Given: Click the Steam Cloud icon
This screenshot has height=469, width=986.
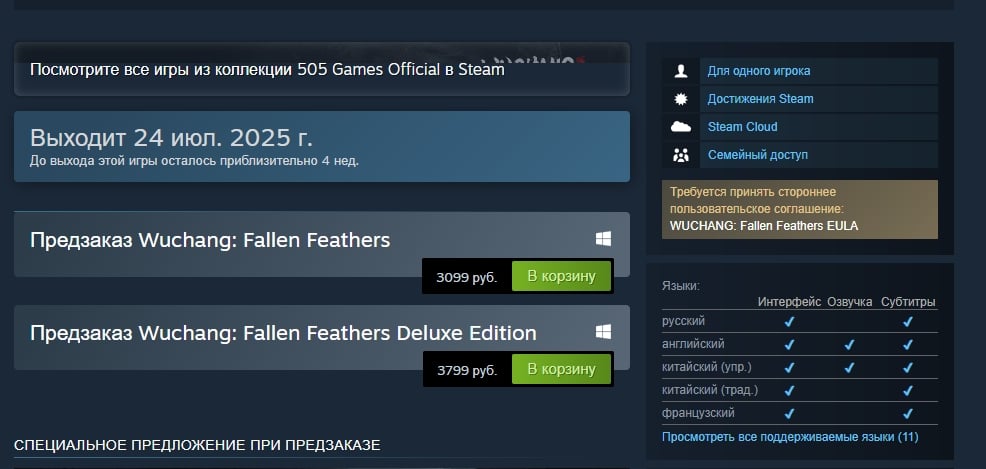Looking at the screenshot, I should coord(680,126).
